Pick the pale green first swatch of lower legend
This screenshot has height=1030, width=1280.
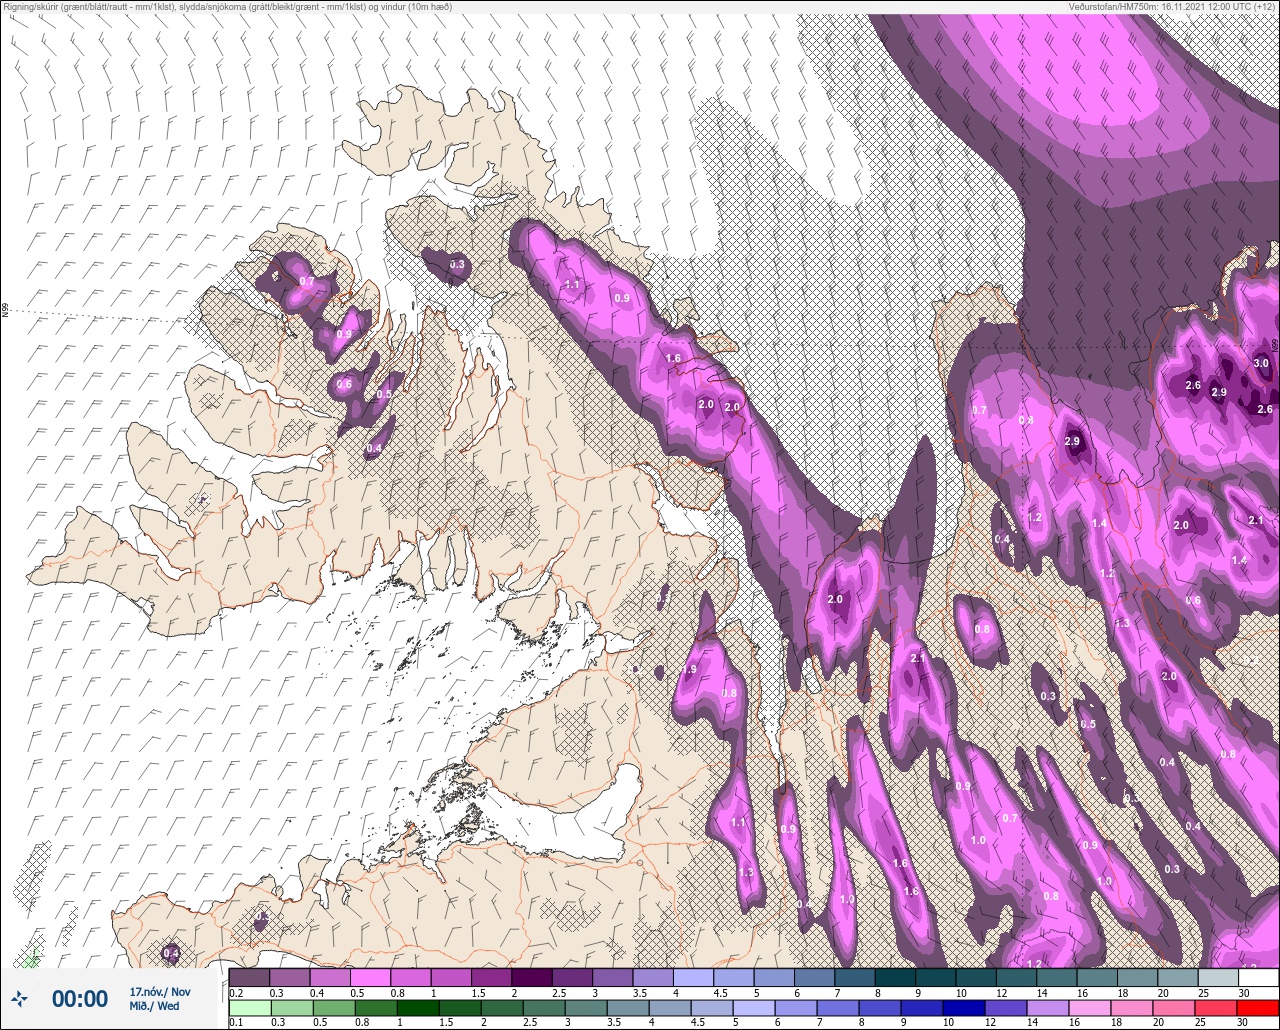click(x=249, y=1009)
